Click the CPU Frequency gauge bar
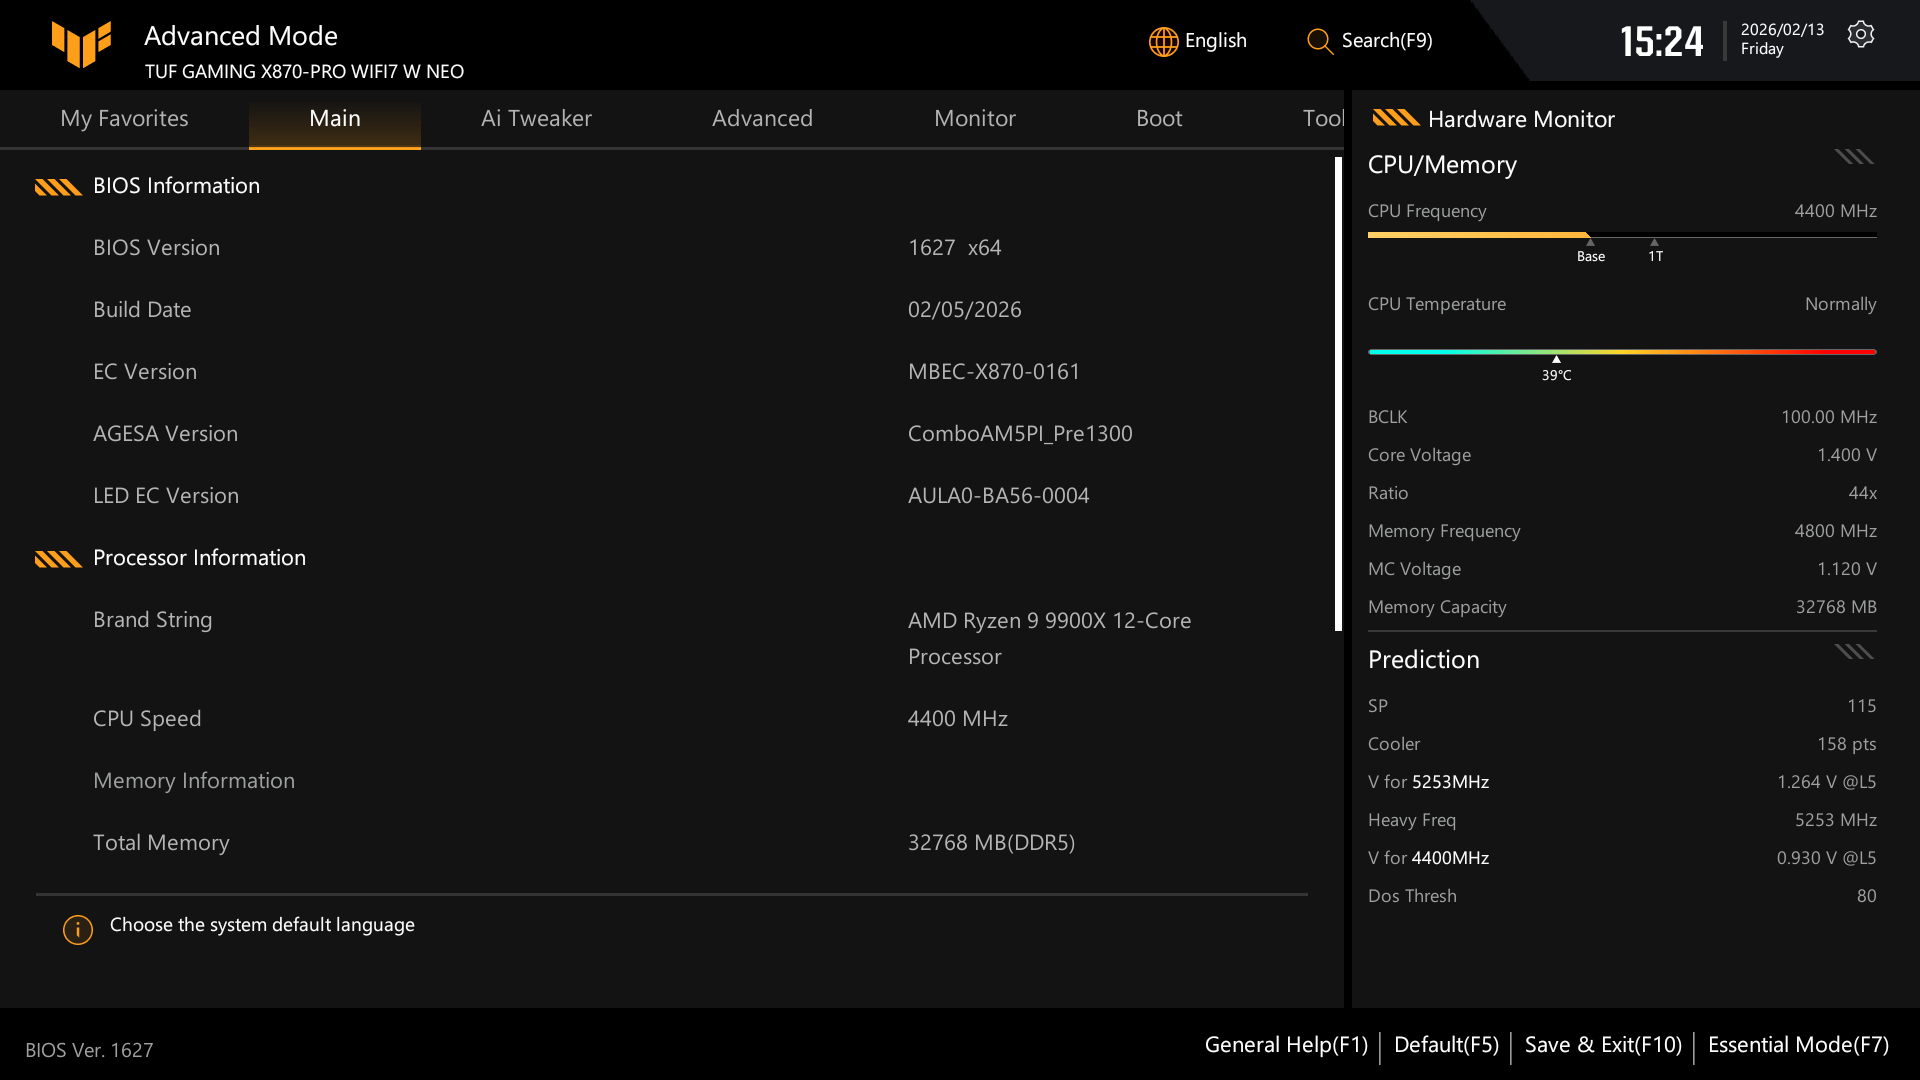This screenshot has width=1920, height=1080. pos(1620,235)
